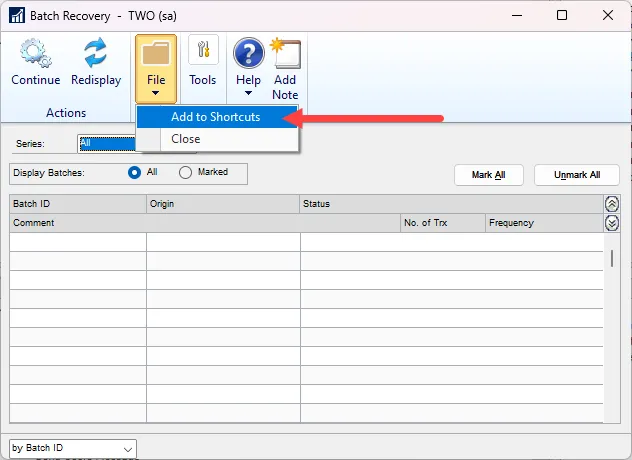Choose Add to Shortcuts menu item

coord(215,117)
